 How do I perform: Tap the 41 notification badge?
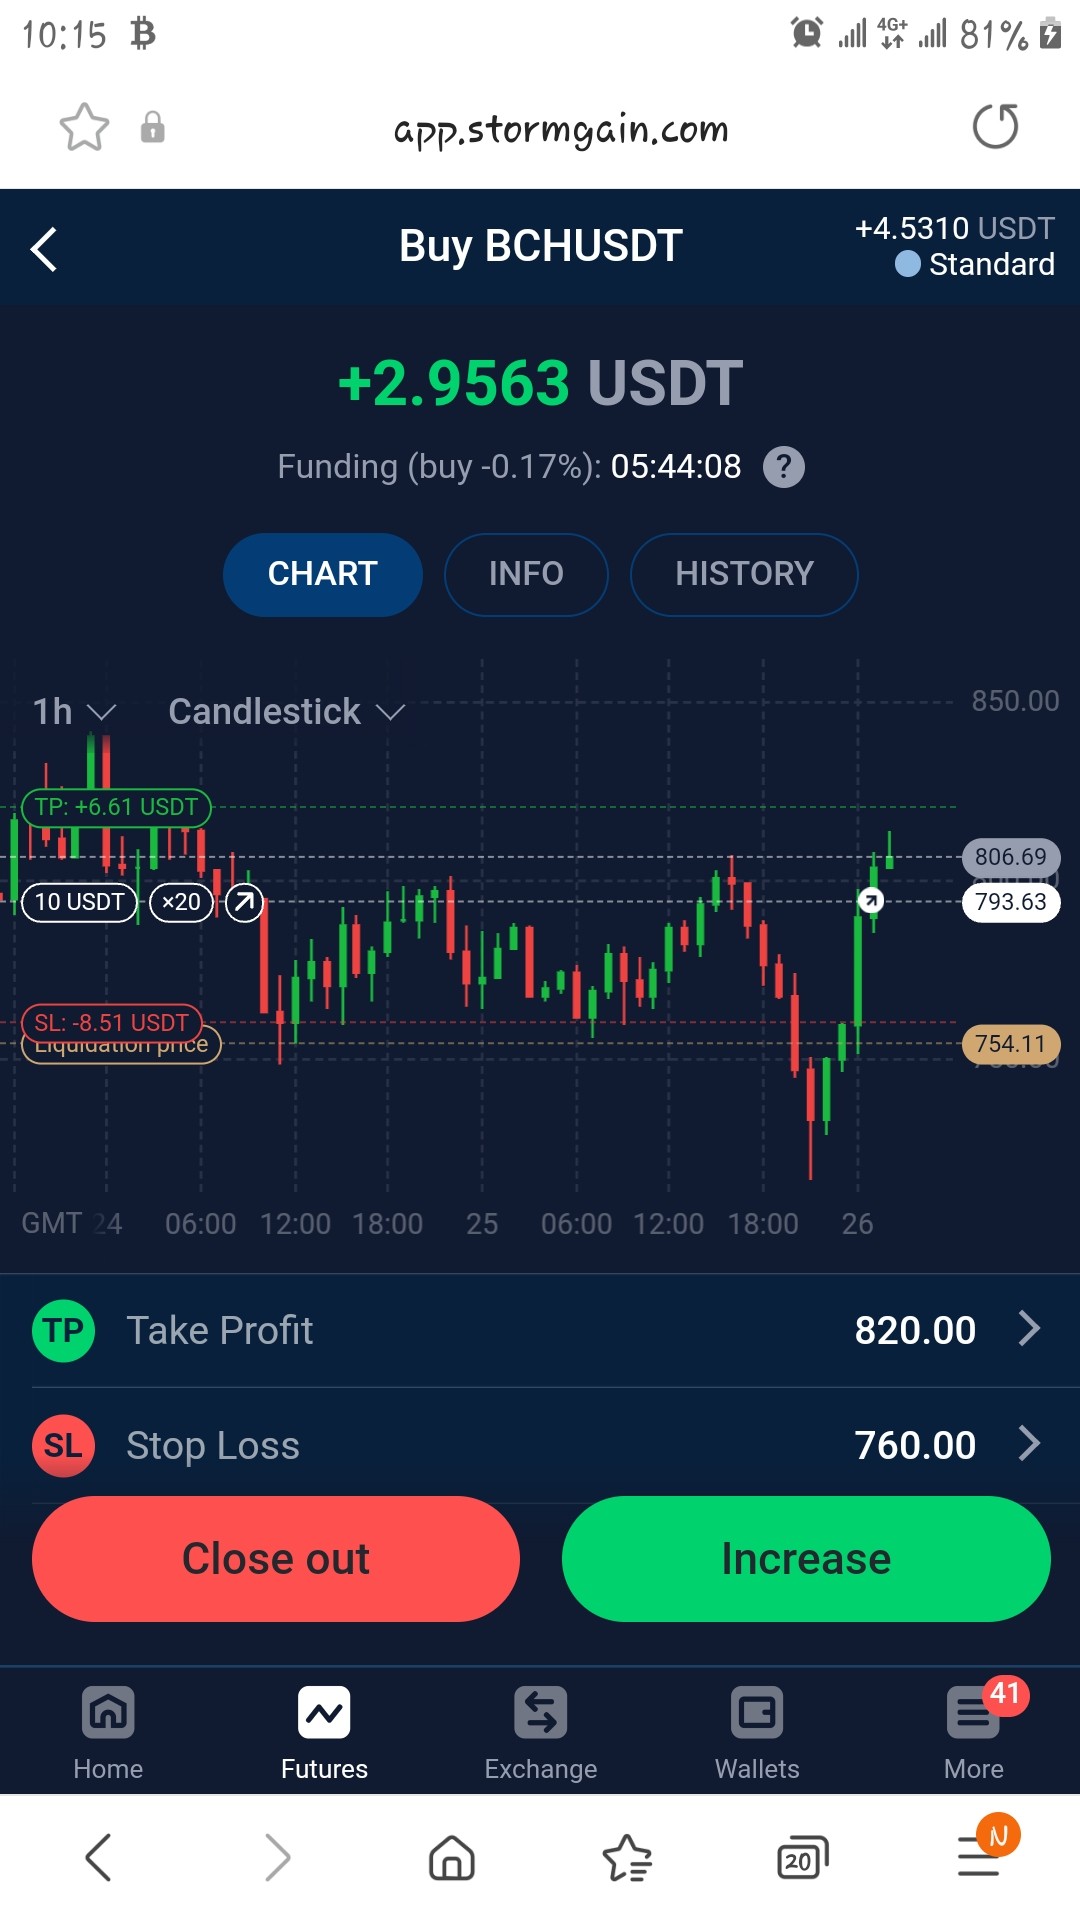1005,1694
